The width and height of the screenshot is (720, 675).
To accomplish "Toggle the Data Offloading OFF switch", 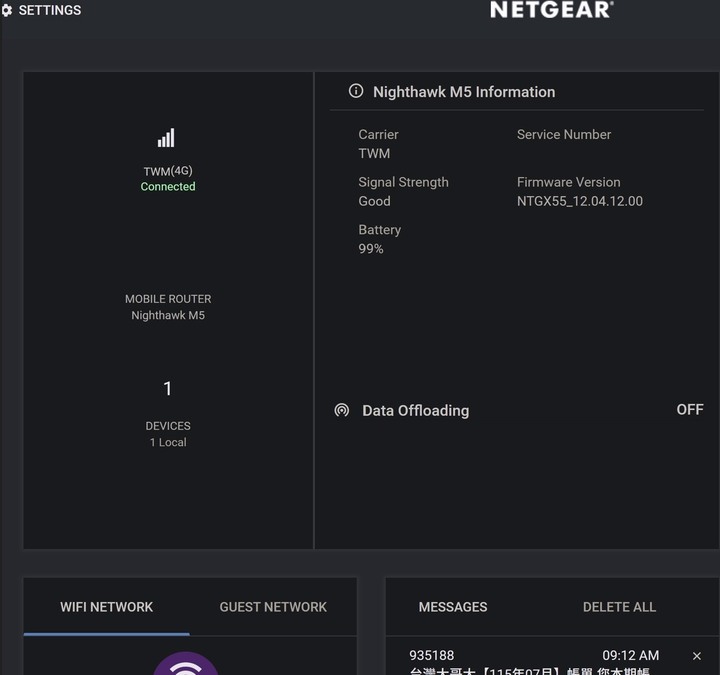I will [690, 409].
